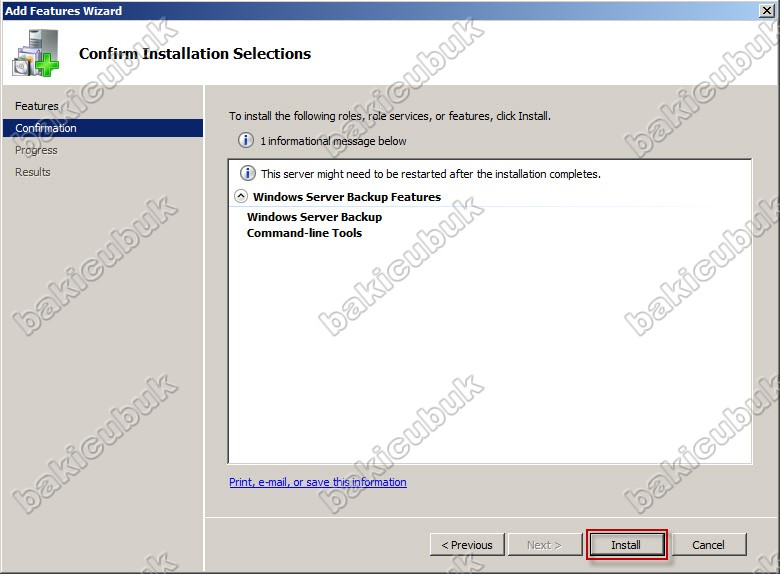Go back with the Previous button

pos(467,545)
